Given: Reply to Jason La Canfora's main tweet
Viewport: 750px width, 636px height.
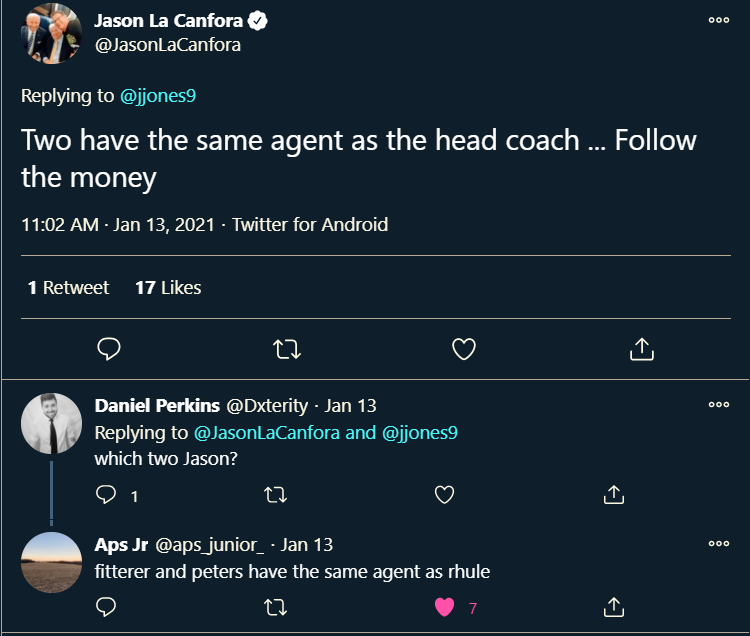Looking at the screenshot, I should [x=109, y=349].
